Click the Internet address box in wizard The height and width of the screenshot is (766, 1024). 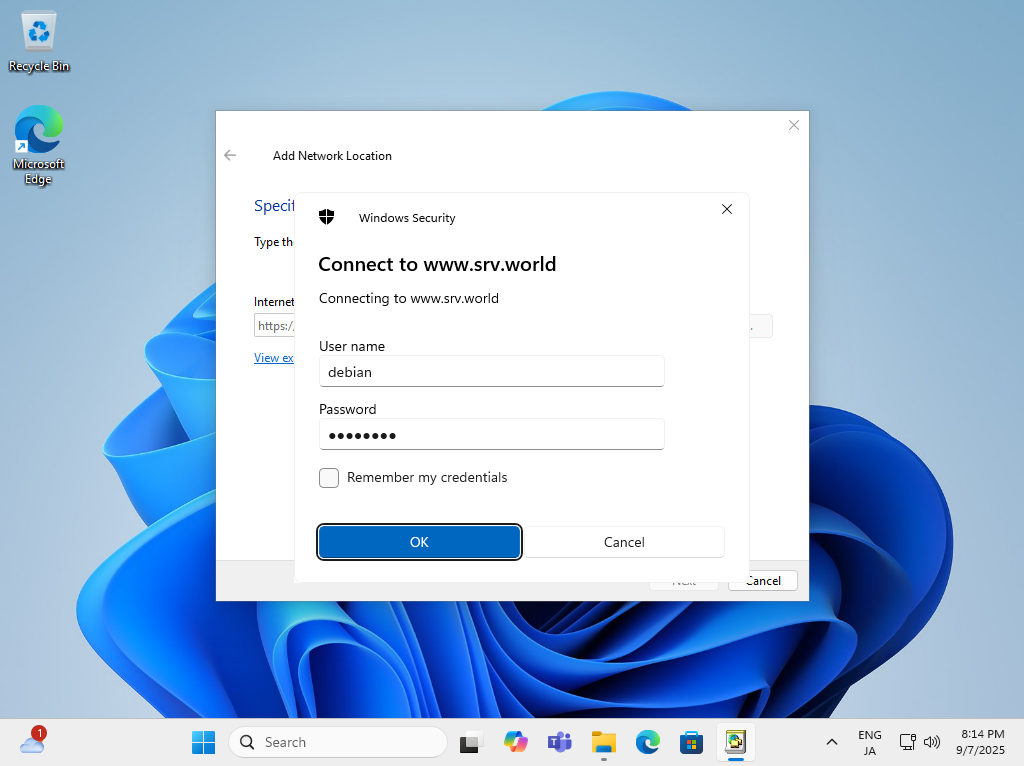pos(274,326)
